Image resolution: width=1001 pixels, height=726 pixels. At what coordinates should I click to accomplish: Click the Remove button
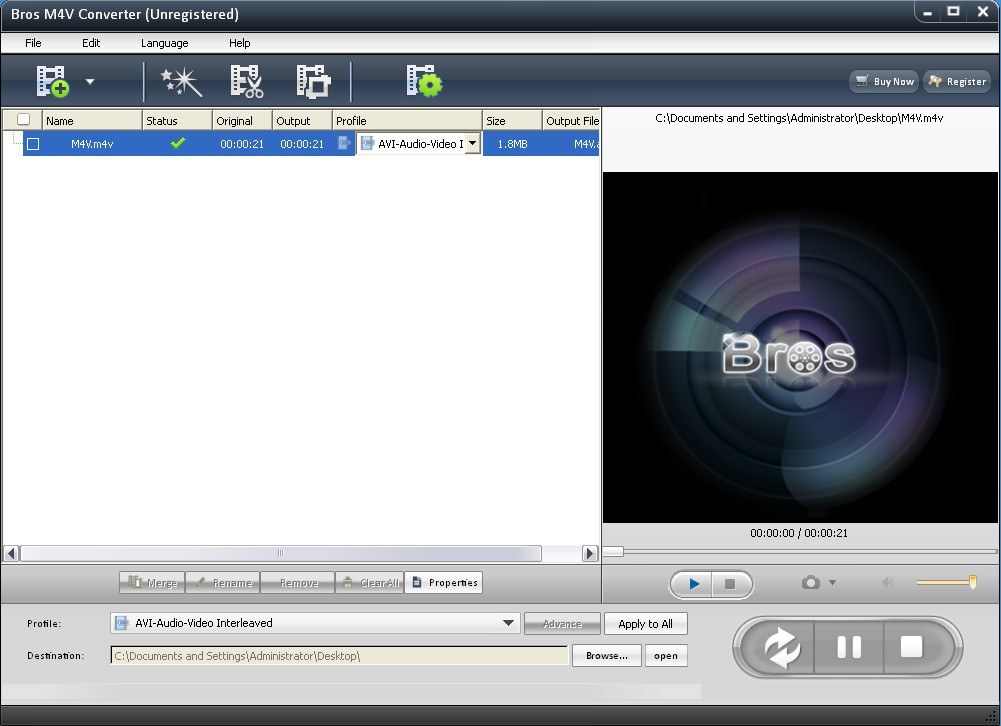click(298, 582)
